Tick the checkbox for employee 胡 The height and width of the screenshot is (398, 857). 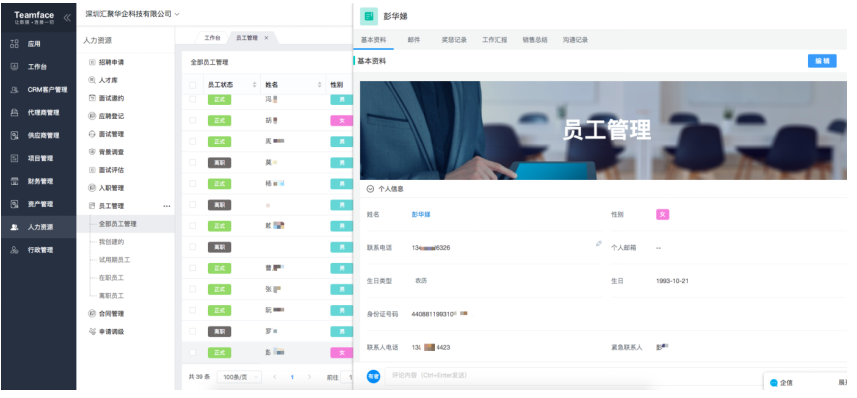[x=192, y=120]
